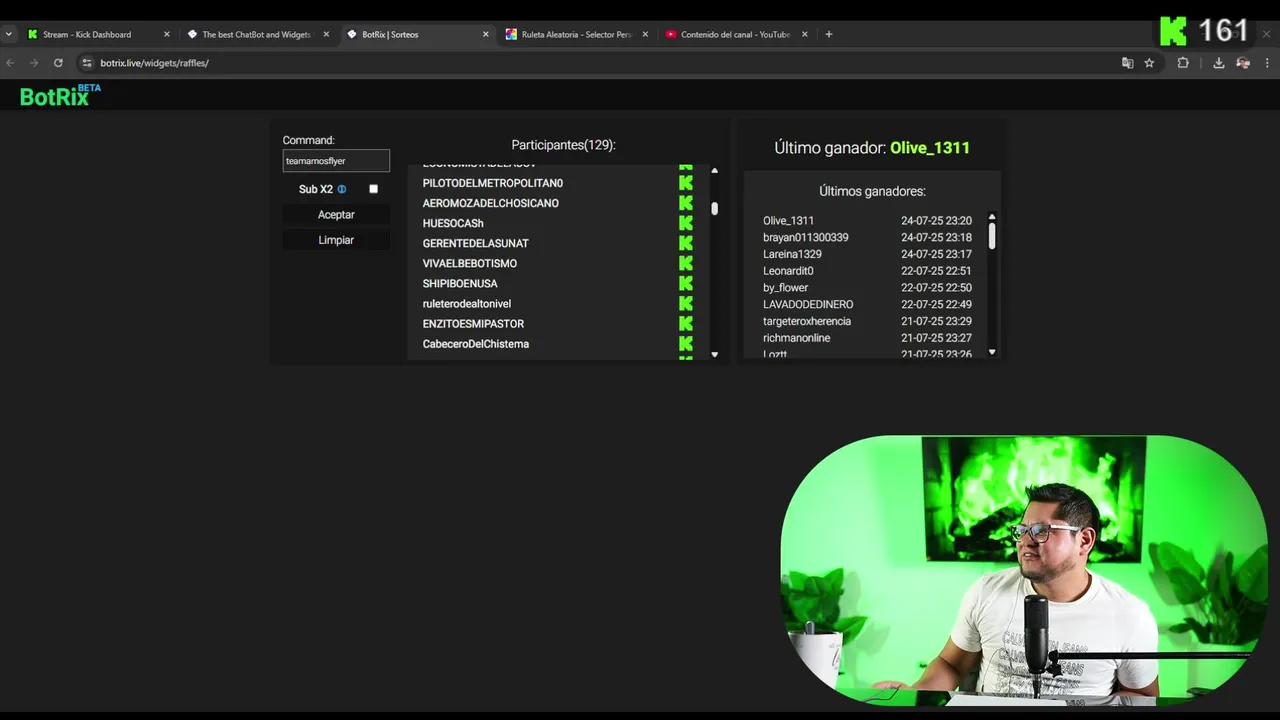Viewport: 1280px width, 720px height.
Task: Reload the page with browser refresh icon
Action: [x=58, y=63]
